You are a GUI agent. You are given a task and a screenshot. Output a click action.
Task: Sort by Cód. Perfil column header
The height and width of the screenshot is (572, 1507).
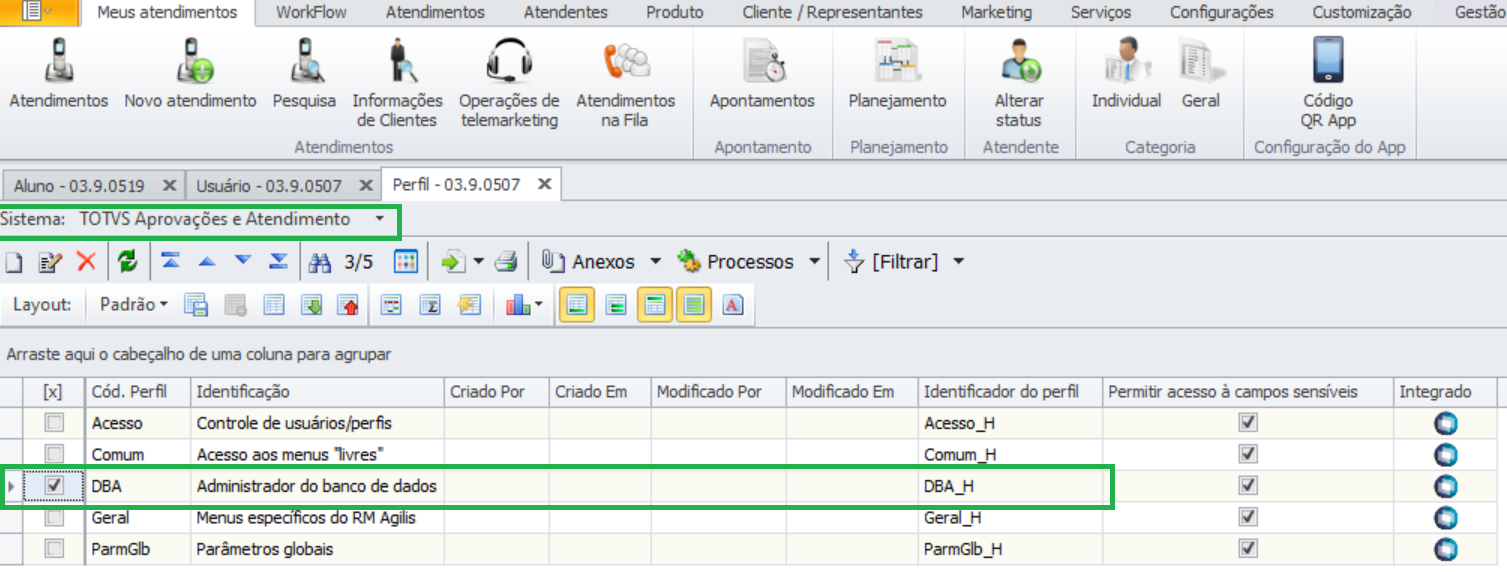coord(138,392)
